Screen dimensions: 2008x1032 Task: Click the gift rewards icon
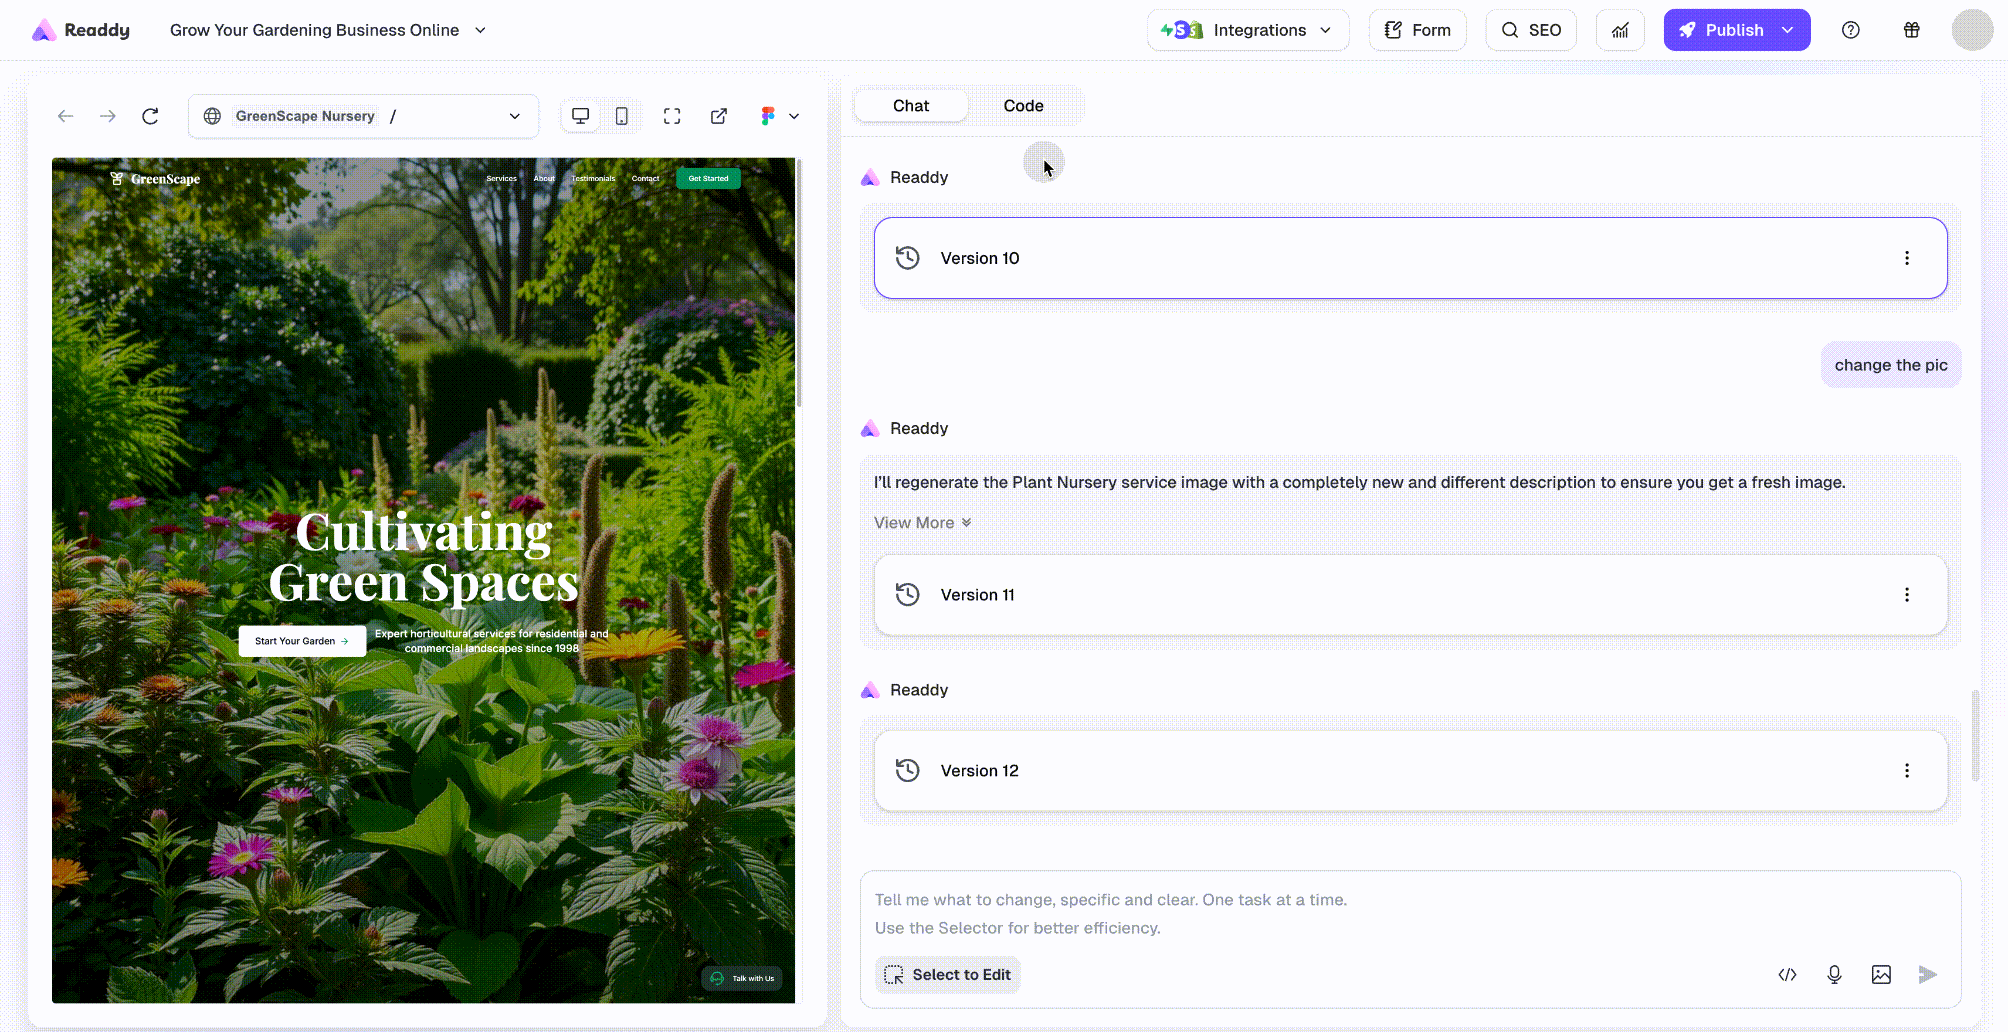click(x=1911, y=30)
